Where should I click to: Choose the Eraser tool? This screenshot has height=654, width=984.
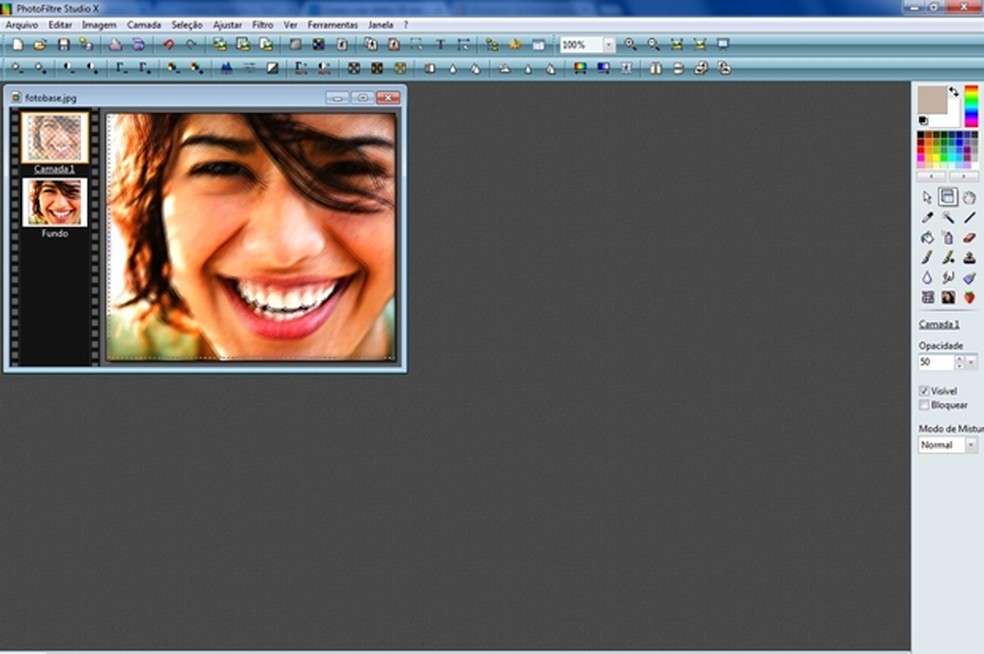(969, 237)
